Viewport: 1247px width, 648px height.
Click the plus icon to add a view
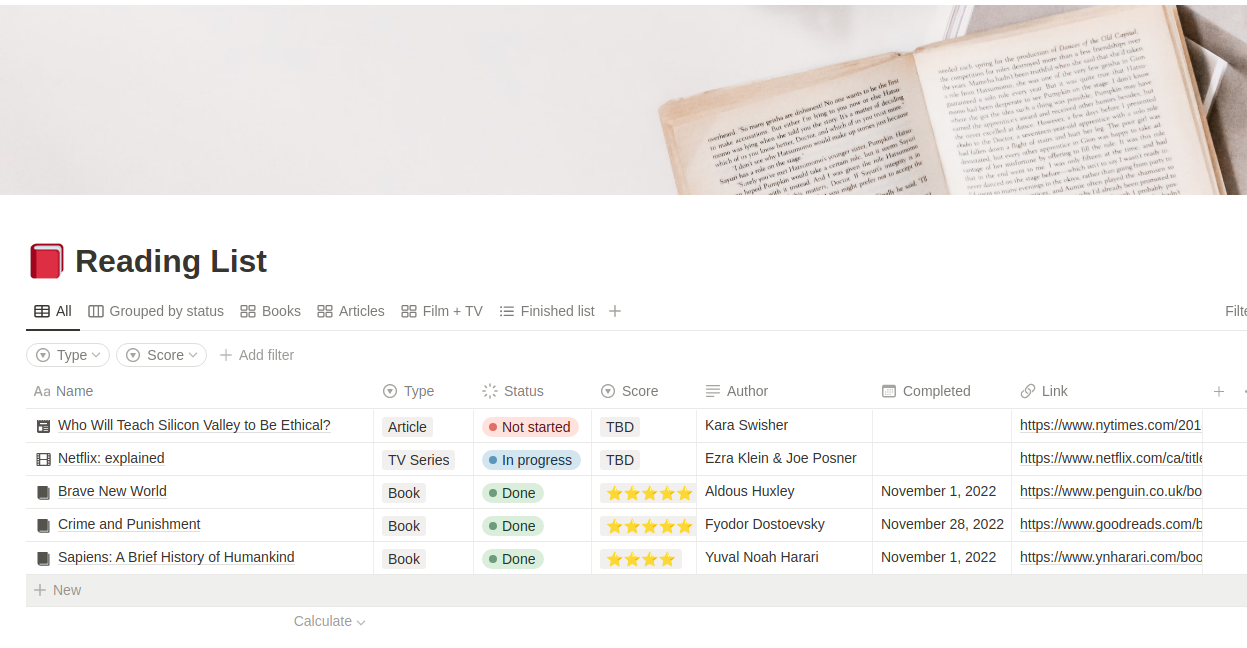pos(615,311)
